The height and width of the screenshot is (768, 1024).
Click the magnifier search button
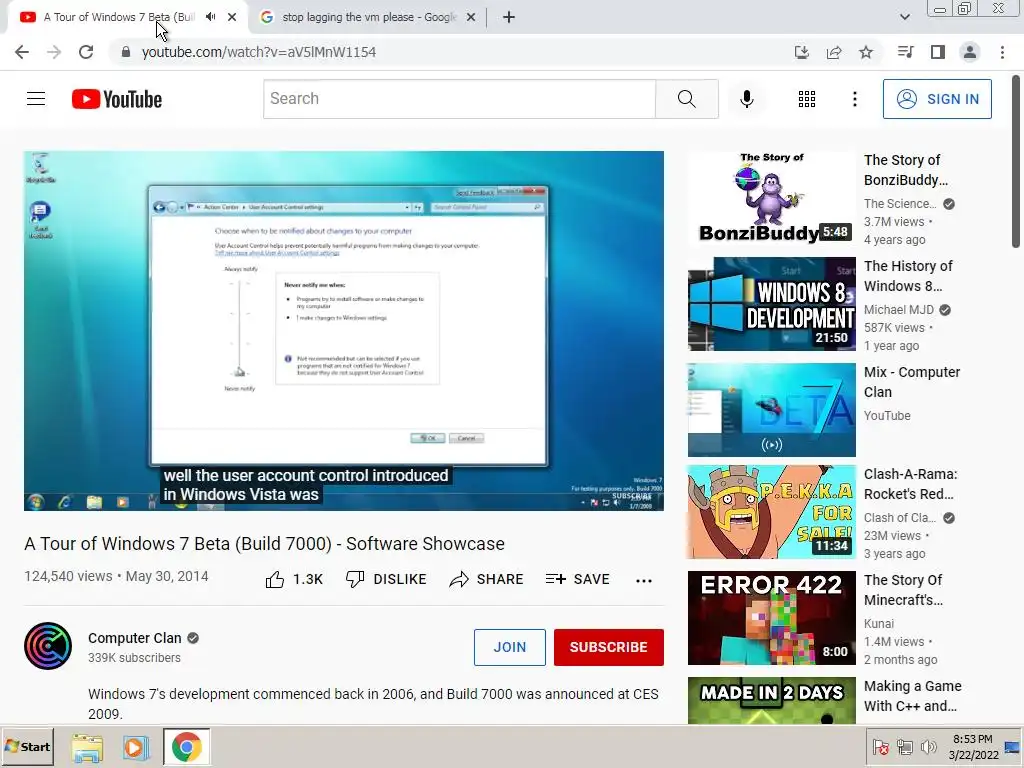point(686,99)
